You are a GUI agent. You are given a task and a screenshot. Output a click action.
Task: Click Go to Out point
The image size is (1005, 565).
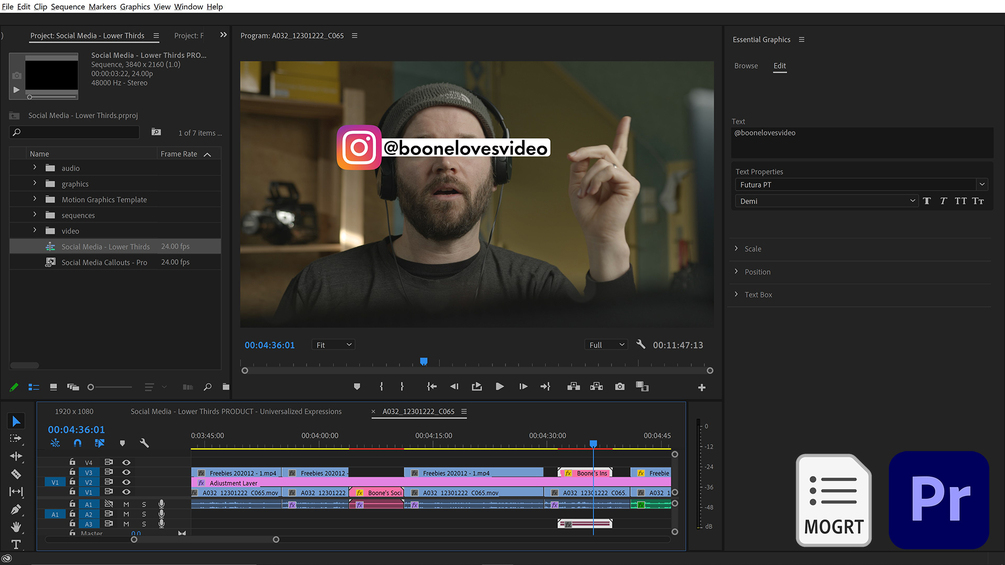[x=545, y=386]
